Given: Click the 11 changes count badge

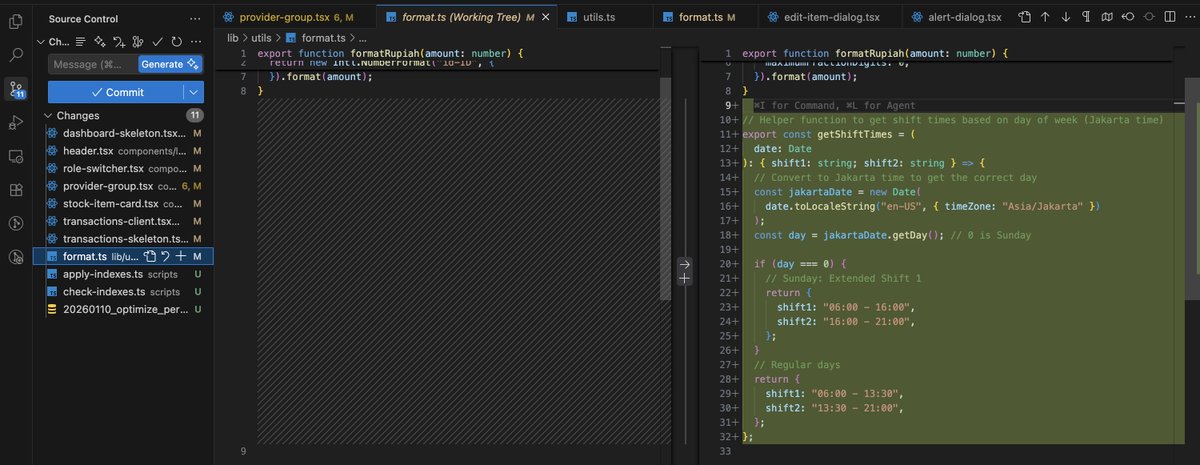Looking at the screenshot, I should (x=195, y=115).
